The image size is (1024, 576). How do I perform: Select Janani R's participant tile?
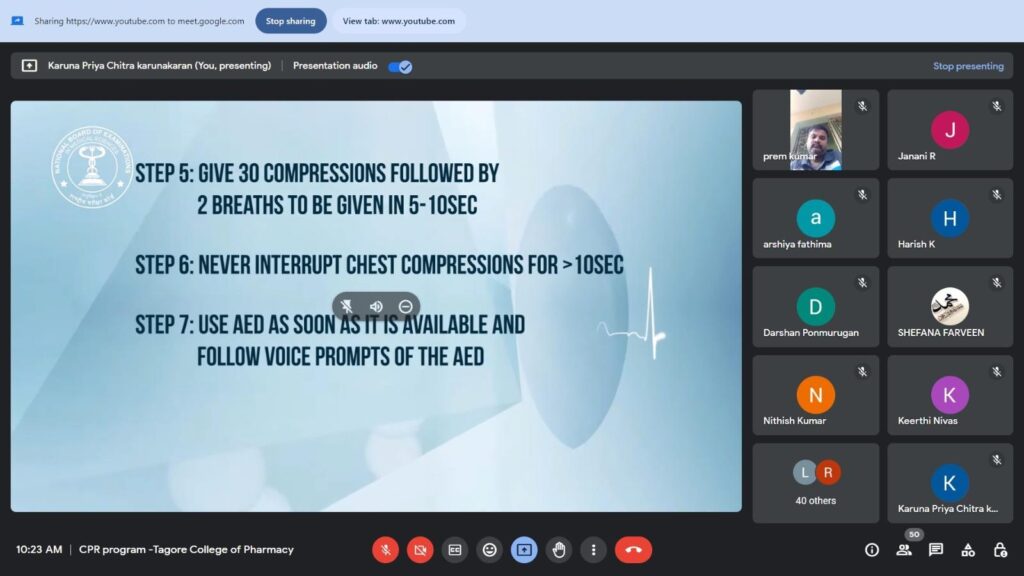click(x=950, y=130)
